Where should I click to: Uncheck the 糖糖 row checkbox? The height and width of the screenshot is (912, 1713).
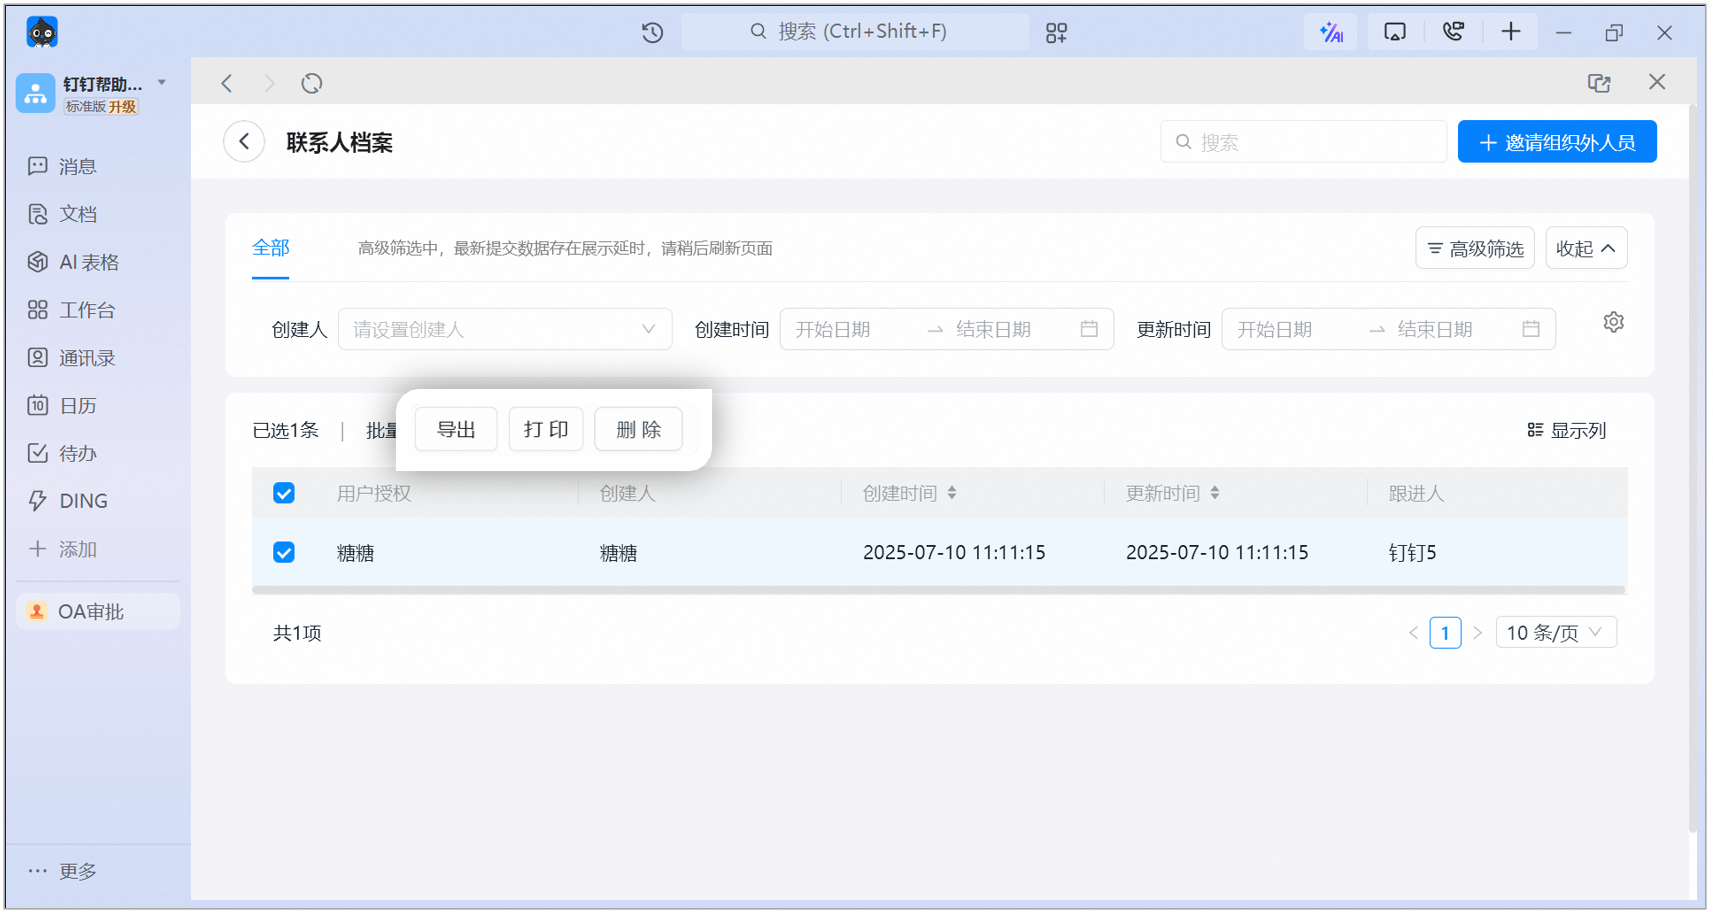pos(284,552)
